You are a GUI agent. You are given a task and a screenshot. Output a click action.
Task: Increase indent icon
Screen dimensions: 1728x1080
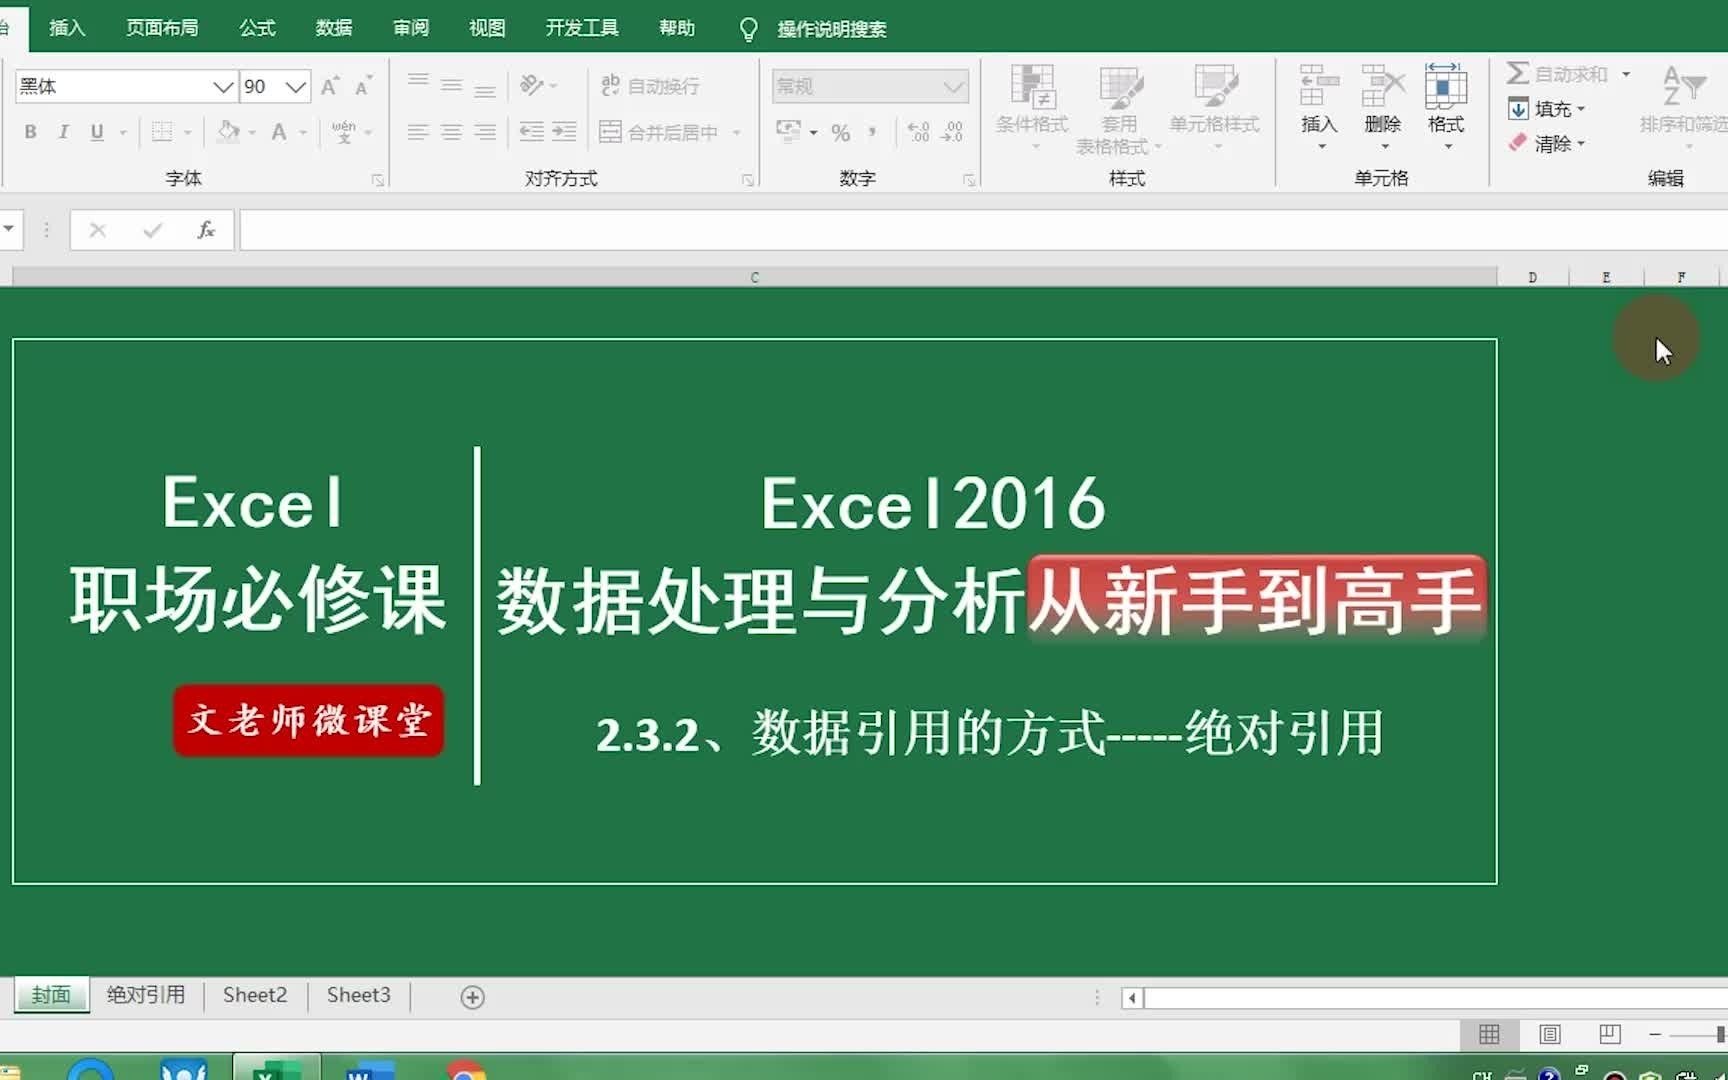point(565,132)
